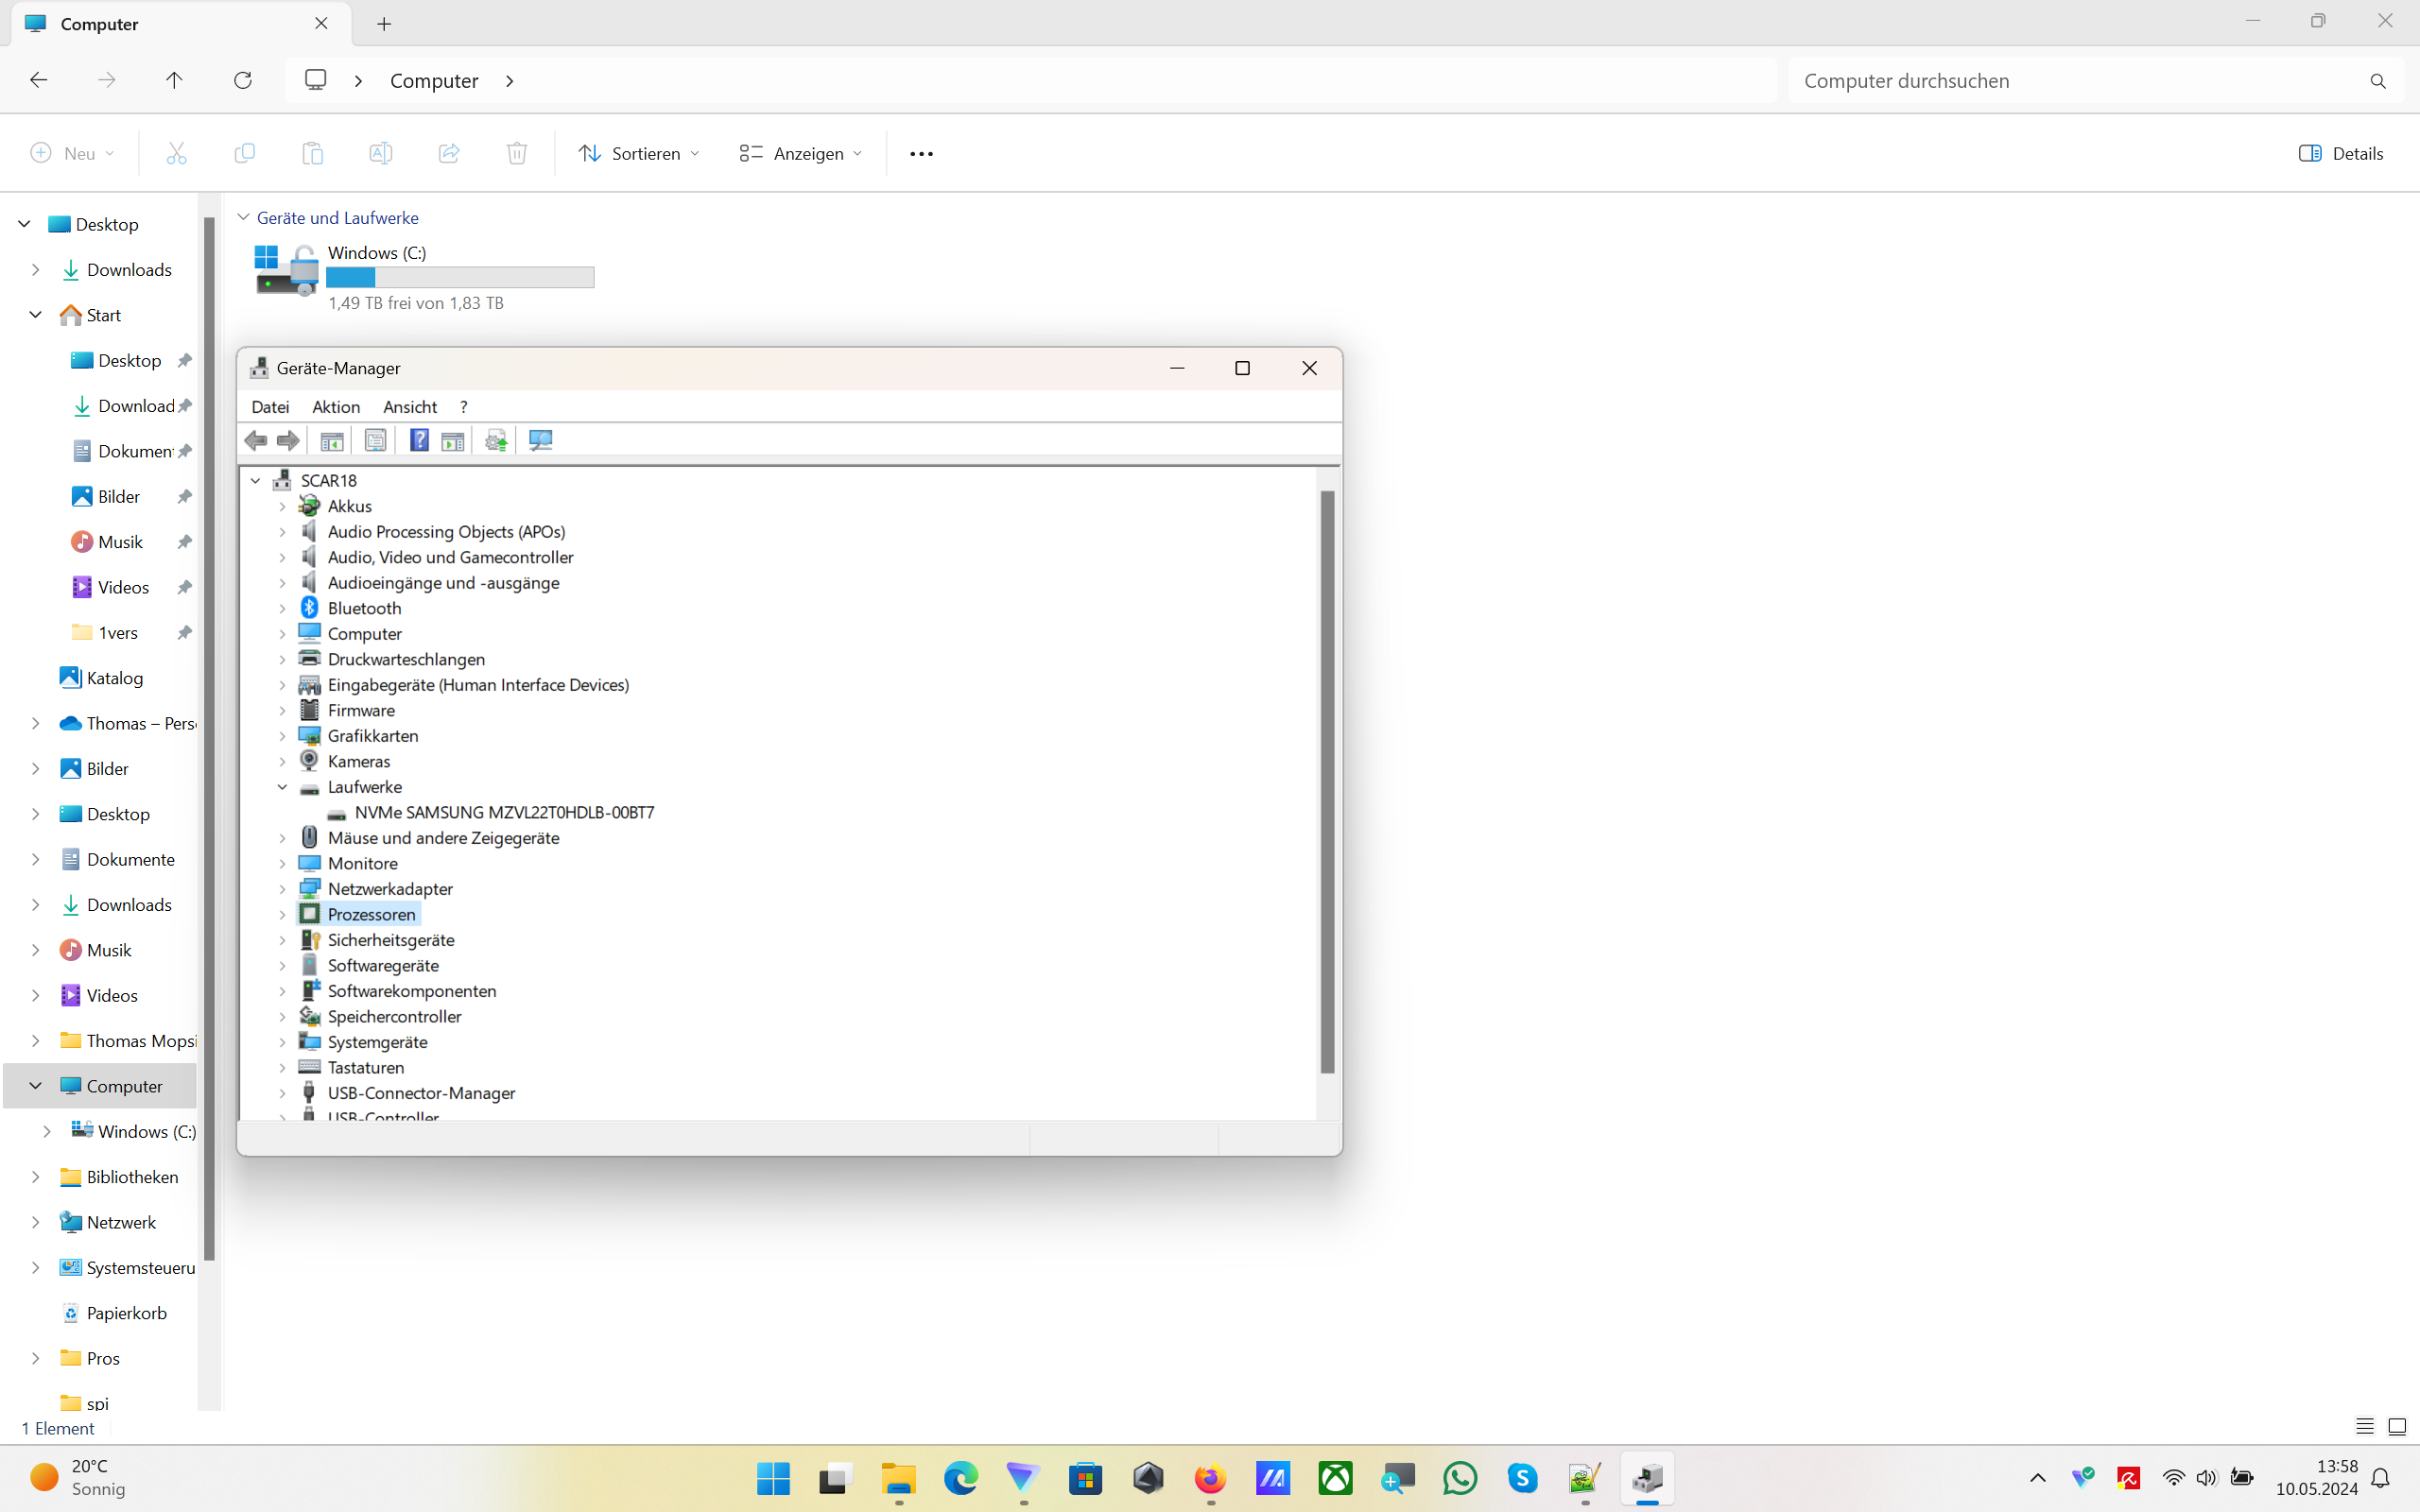This screenshot has height=1512, width=2420.
Task: Switch to details list view in status bar
Action: coord(2364,1427)
